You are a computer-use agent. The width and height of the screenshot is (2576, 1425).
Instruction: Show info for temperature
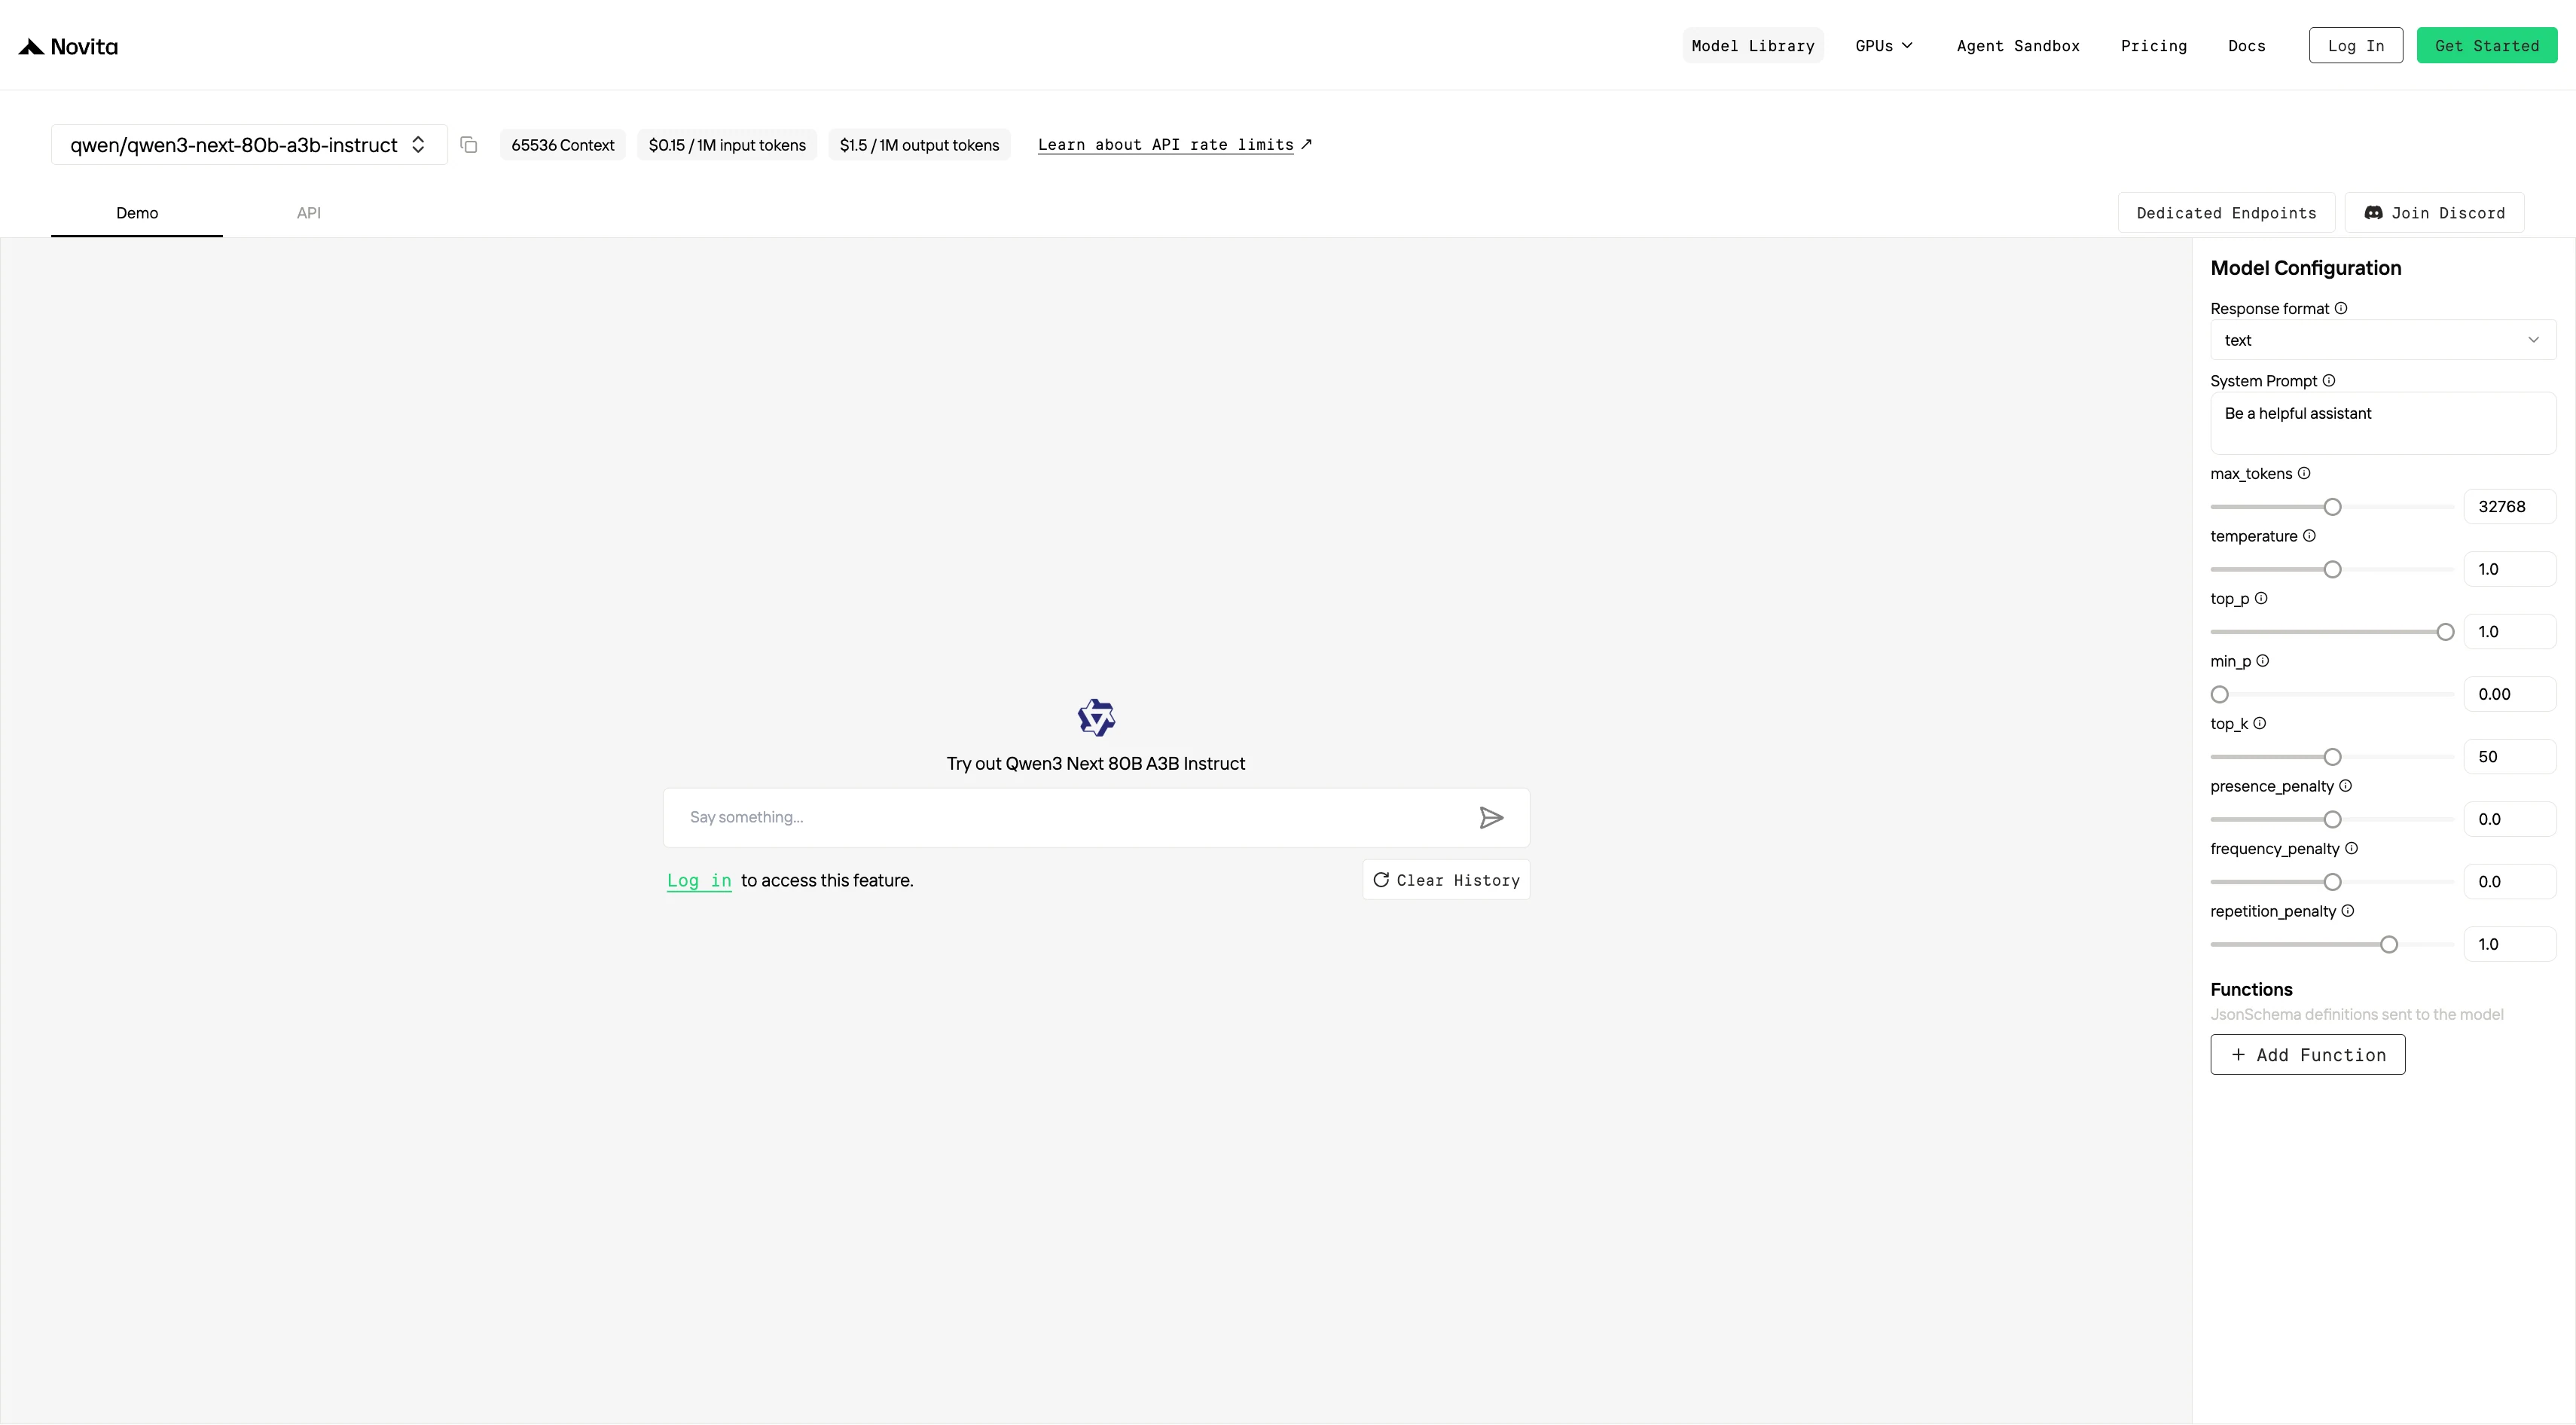click(x=2309, y=536)
